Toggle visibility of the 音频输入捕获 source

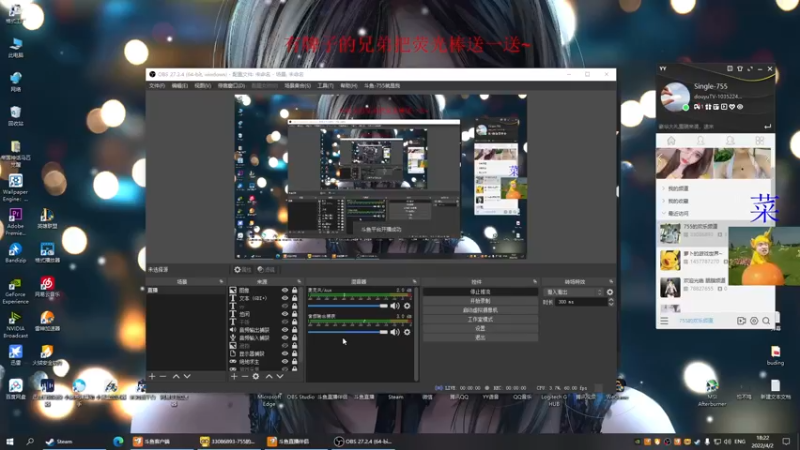click(285, 338)
